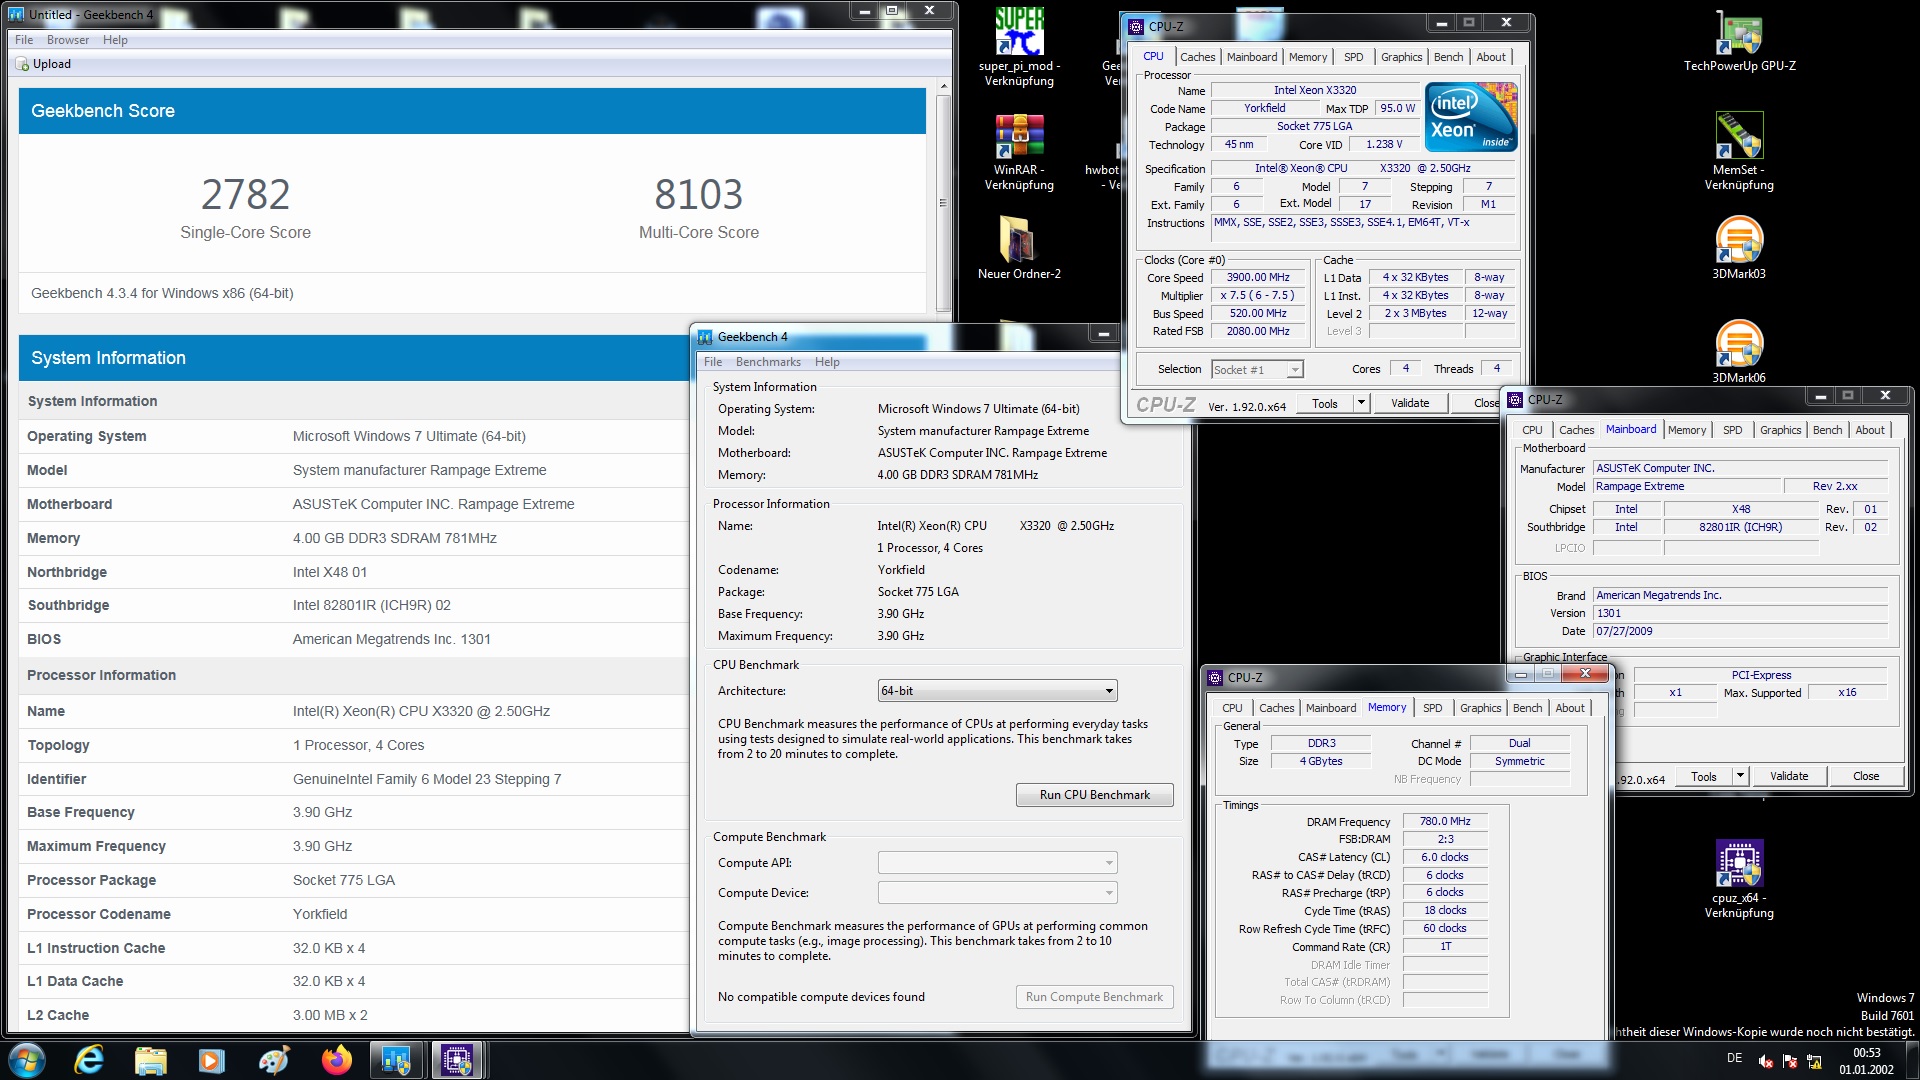Click Validate in the top CPU-Z window

point(1409,403)
